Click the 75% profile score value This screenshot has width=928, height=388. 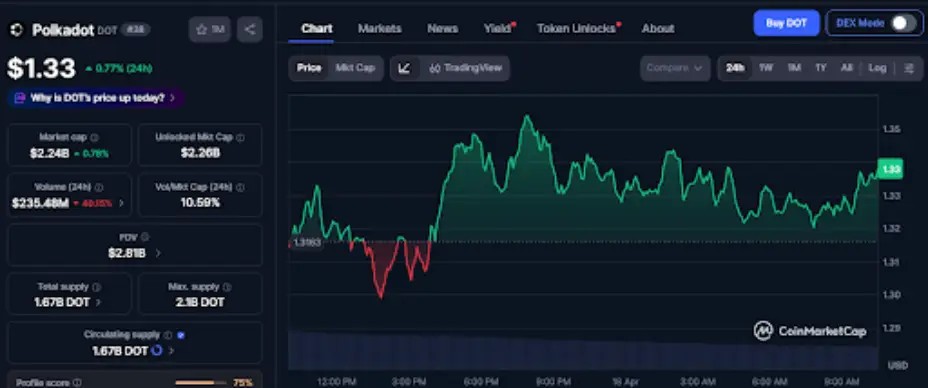tap(243, 383)
